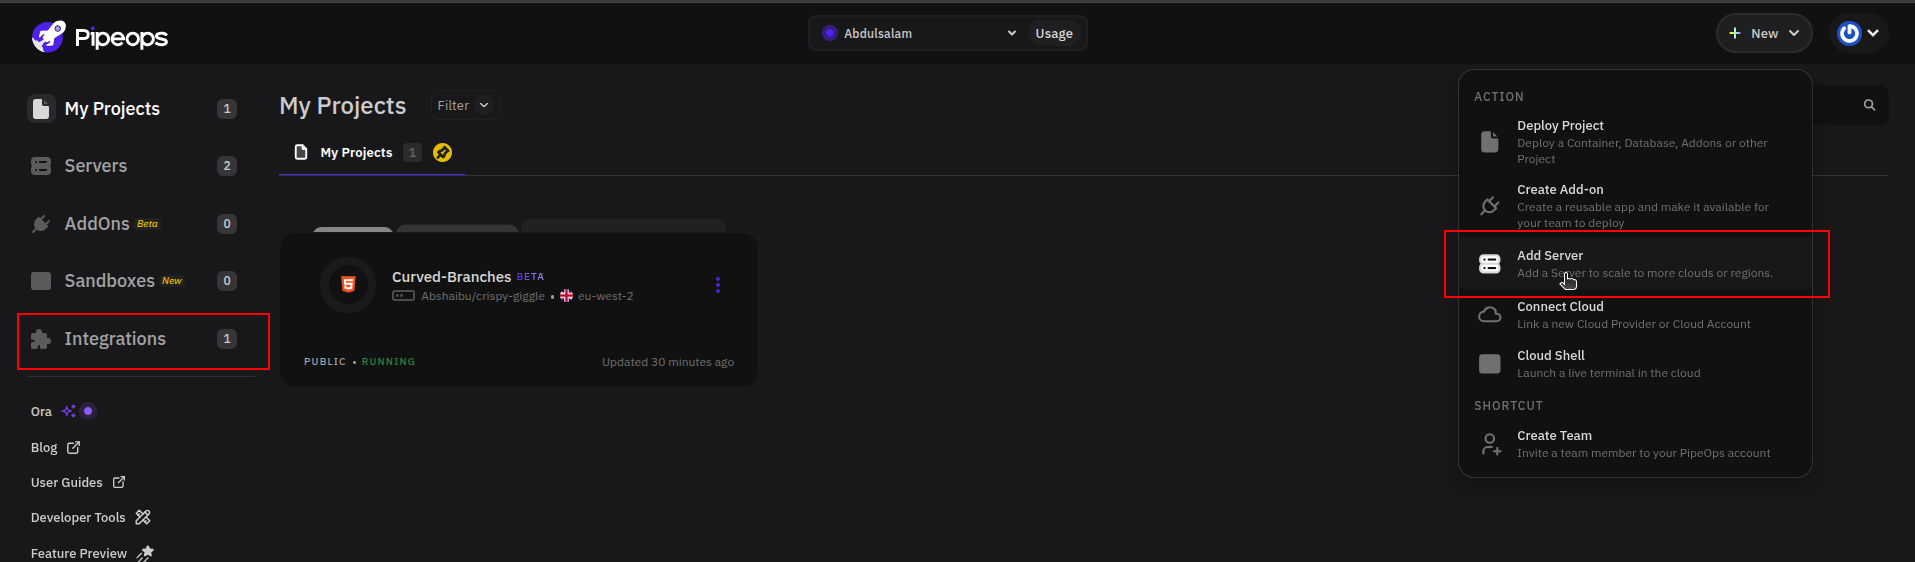The height and width of the screenshot is (562, 1915).
Task: Click the external-link icon beside User Guides
Action: click(x=119, y=482)
